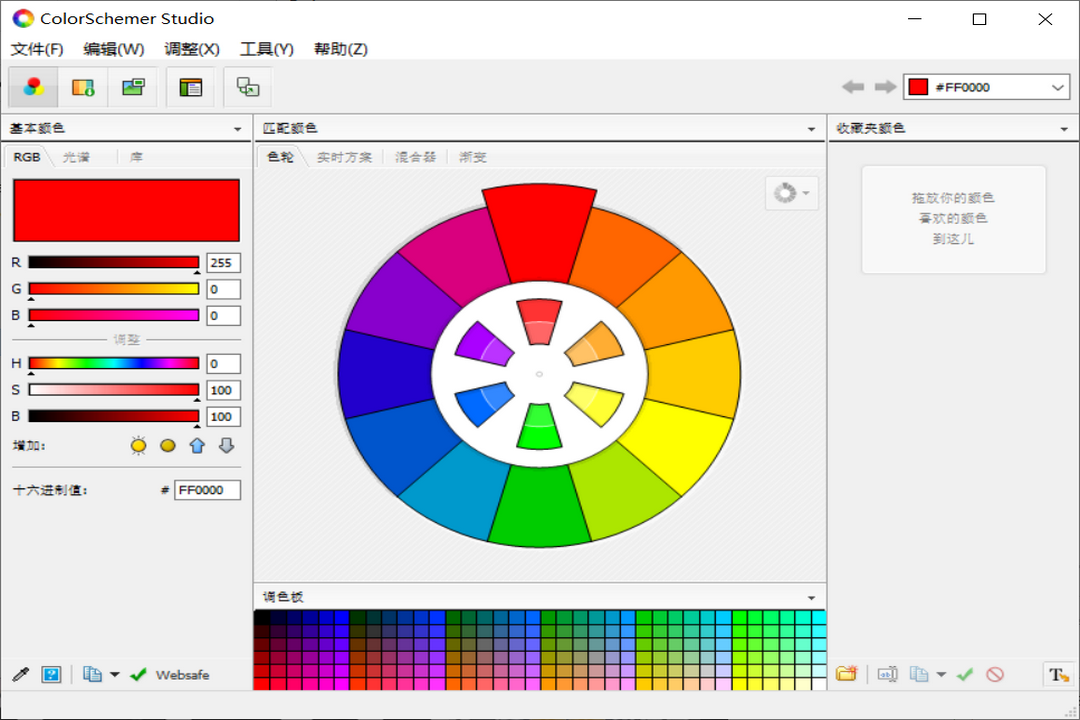Open the palette download toolbar icon
The image size is (1080, 720).
[83, 87]
